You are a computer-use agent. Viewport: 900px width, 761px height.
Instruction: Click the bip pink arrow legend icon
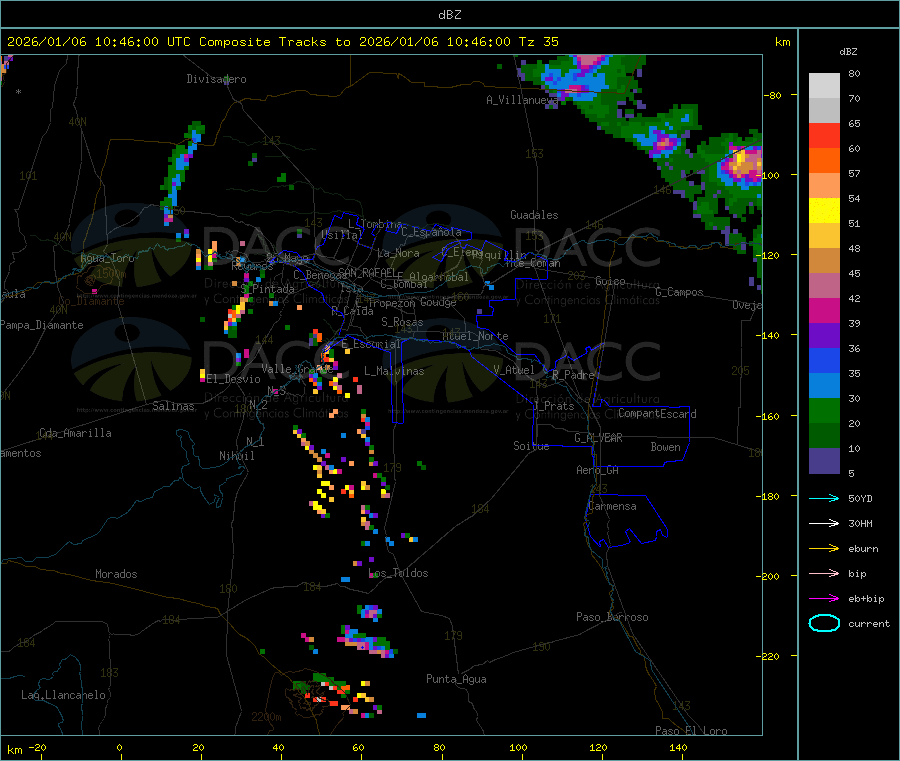[x=824, y=573]
